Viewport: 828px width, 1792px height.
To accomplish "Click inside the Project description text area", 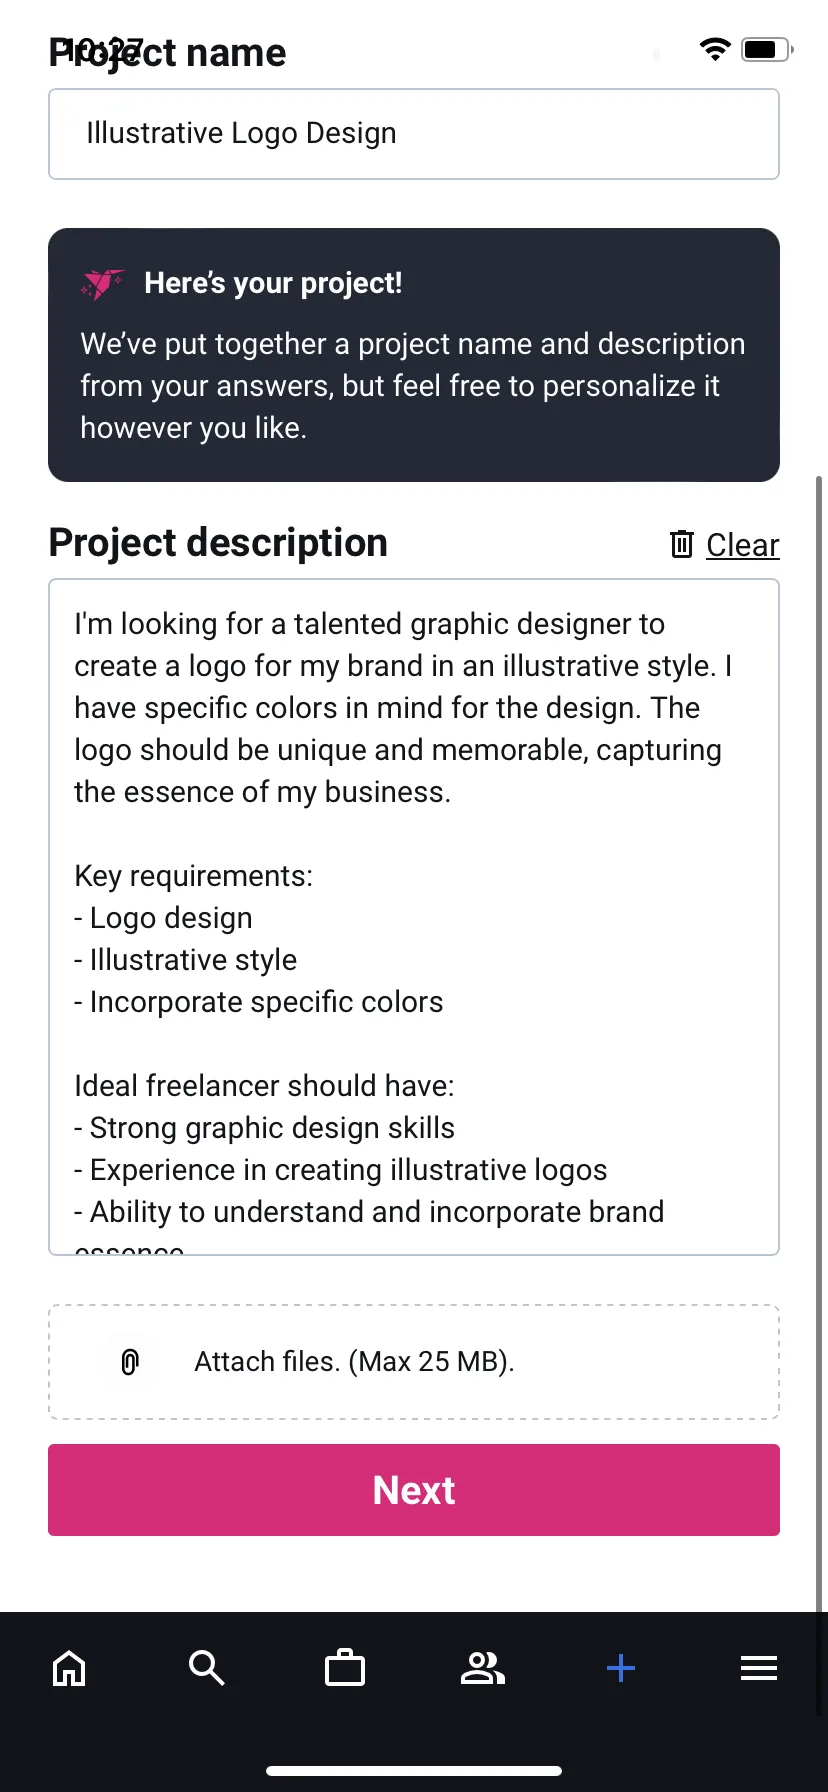I will (414, 917).
